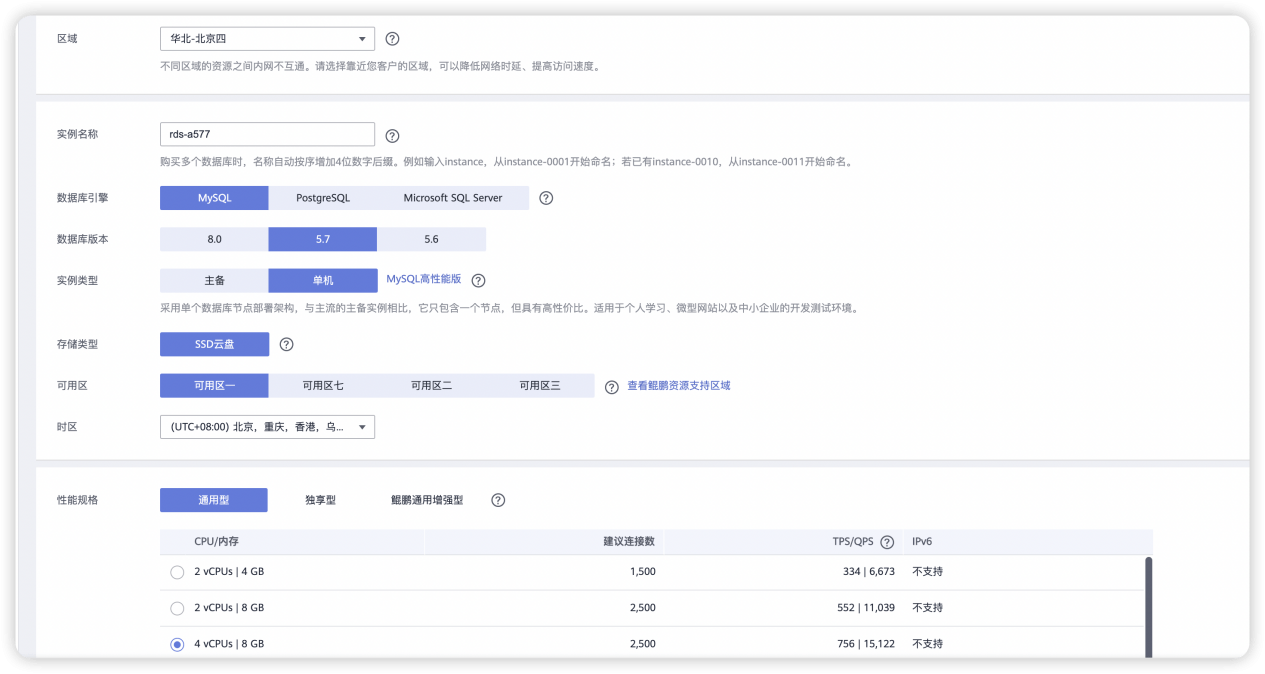Choose 可用区一 availability zone
This screenshot has height=674, width=1265.
coord(214,386)
